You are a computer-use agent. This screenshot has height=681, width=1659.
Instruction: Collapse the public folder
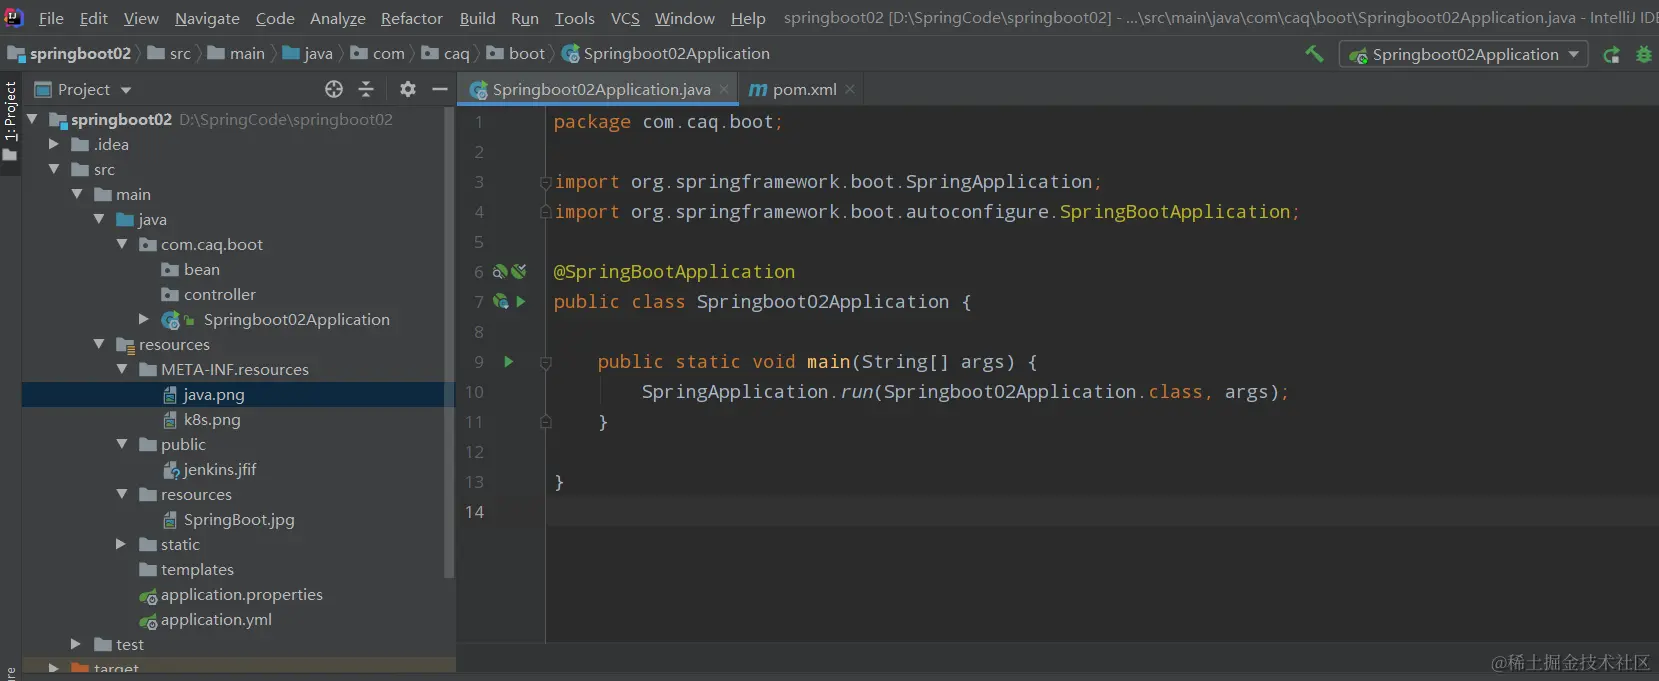[x=122, y=444]
